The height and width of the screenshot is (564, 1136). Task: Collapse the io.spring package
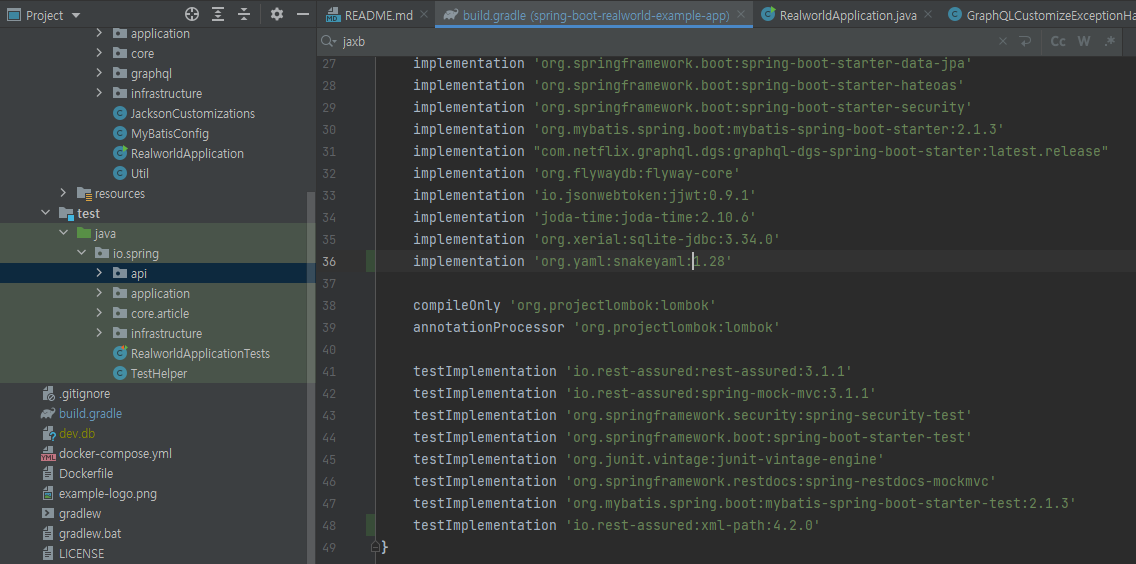click(x=81, y=254)
